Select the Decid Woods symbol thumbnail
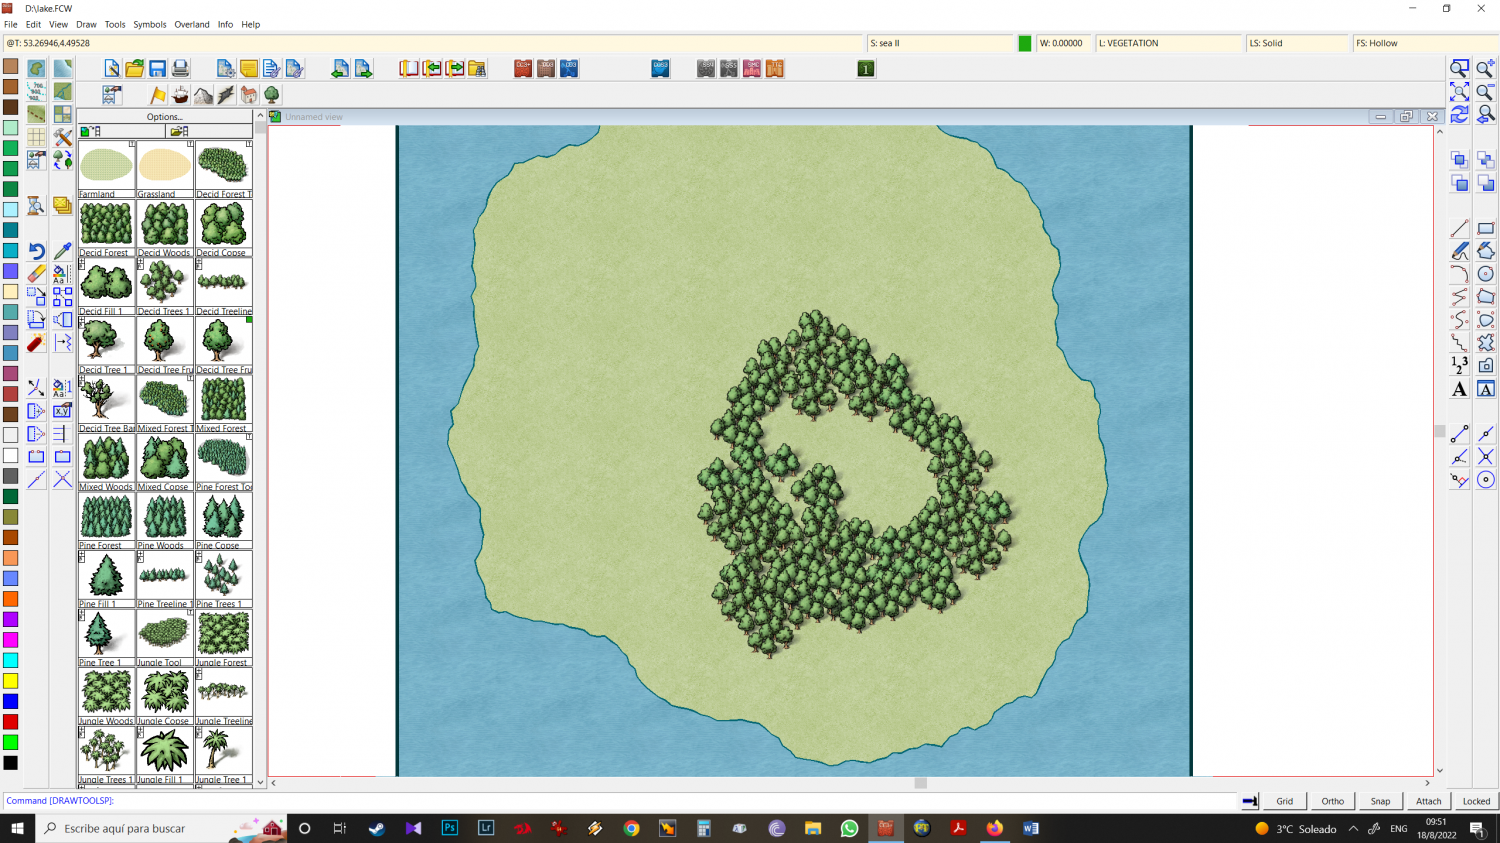This screenshot has height=843, width=1500. [165, 228]
